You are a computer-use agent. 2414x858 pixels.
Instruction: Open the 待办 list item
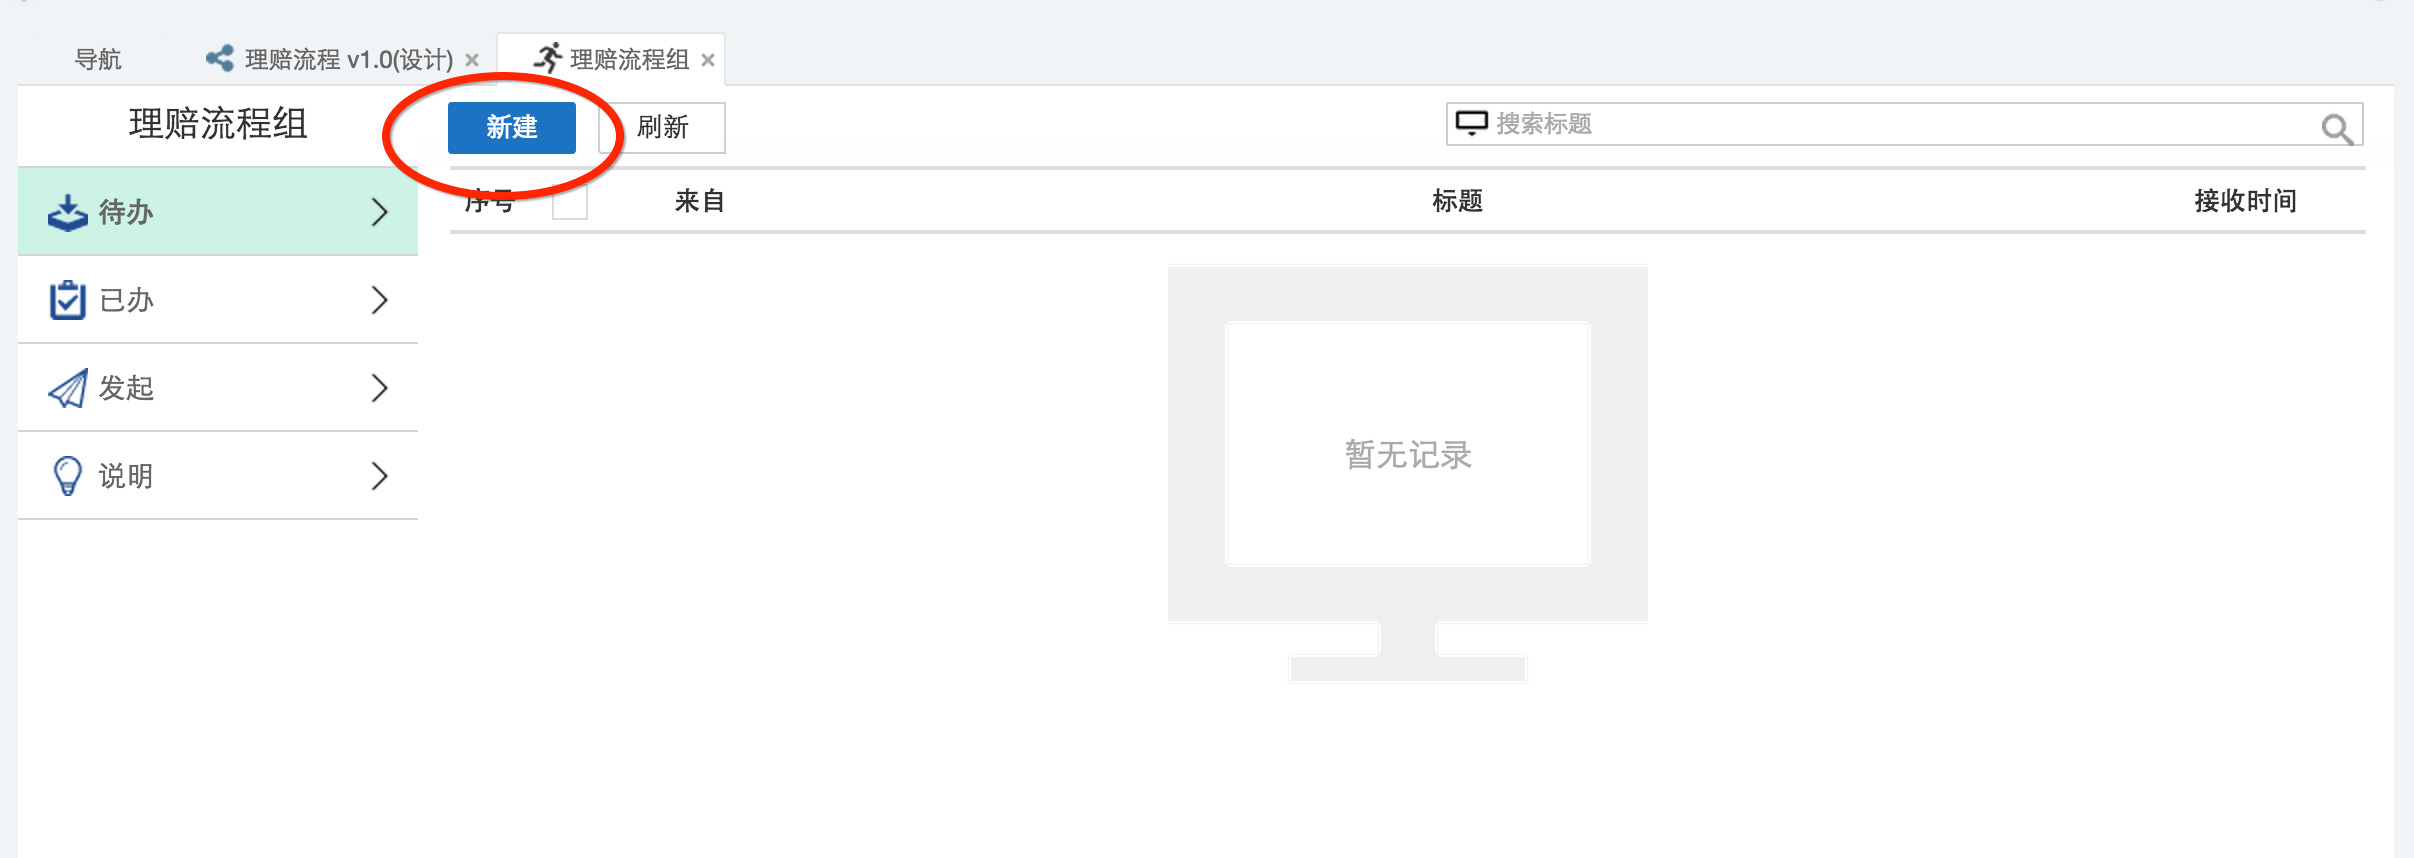[218, 212]
